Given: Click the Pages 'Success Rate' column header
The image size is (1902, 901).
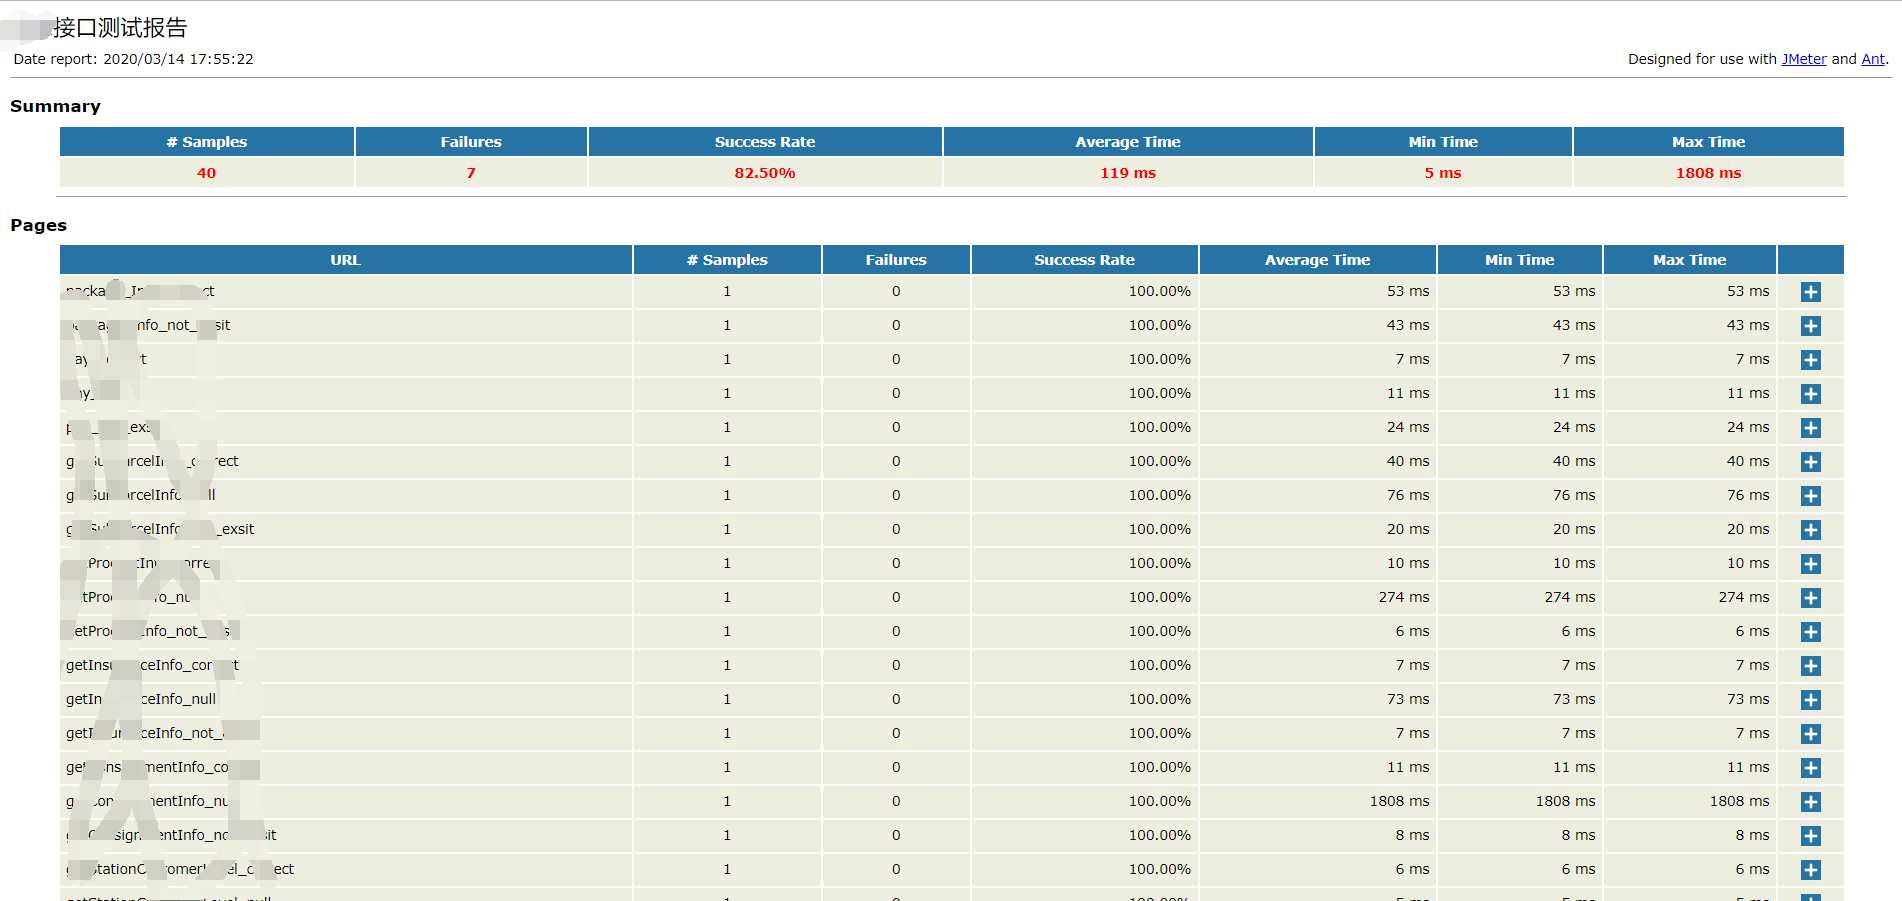Looking at the screenshot, I should pyautogui.click(x=1085, y=260).
